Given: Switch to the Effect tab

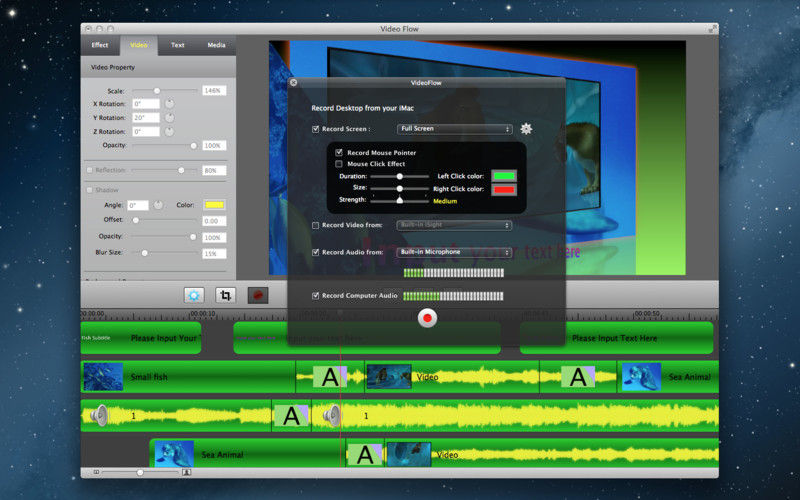Looking at the screenshot, I should (100, 45).
